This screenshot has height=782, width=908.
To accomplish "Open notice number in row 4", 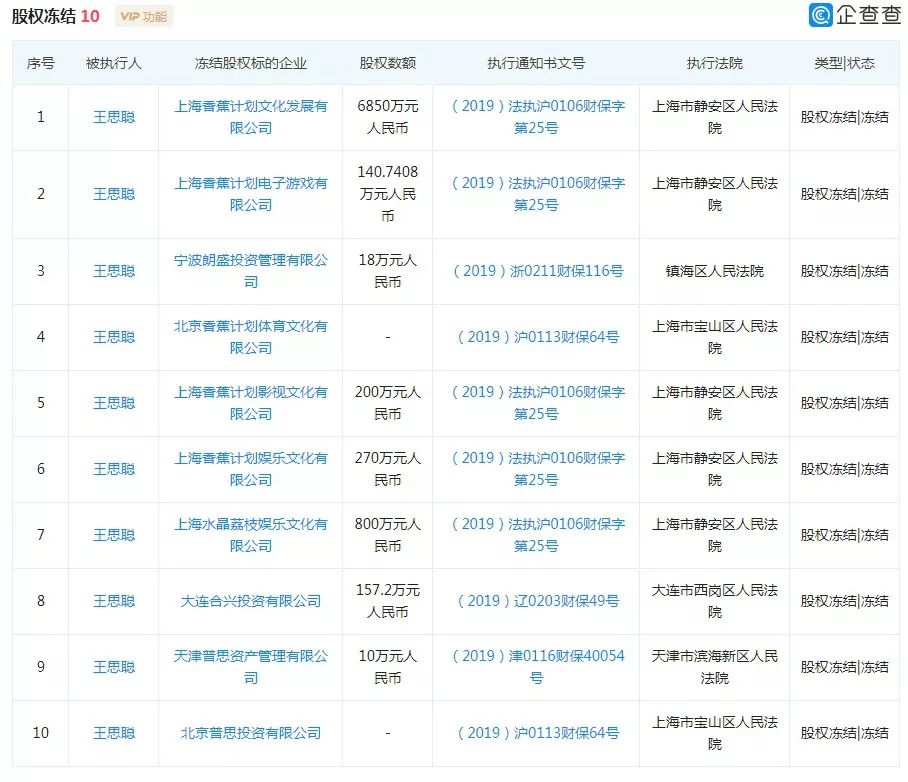I will click(x=536, y=337).
